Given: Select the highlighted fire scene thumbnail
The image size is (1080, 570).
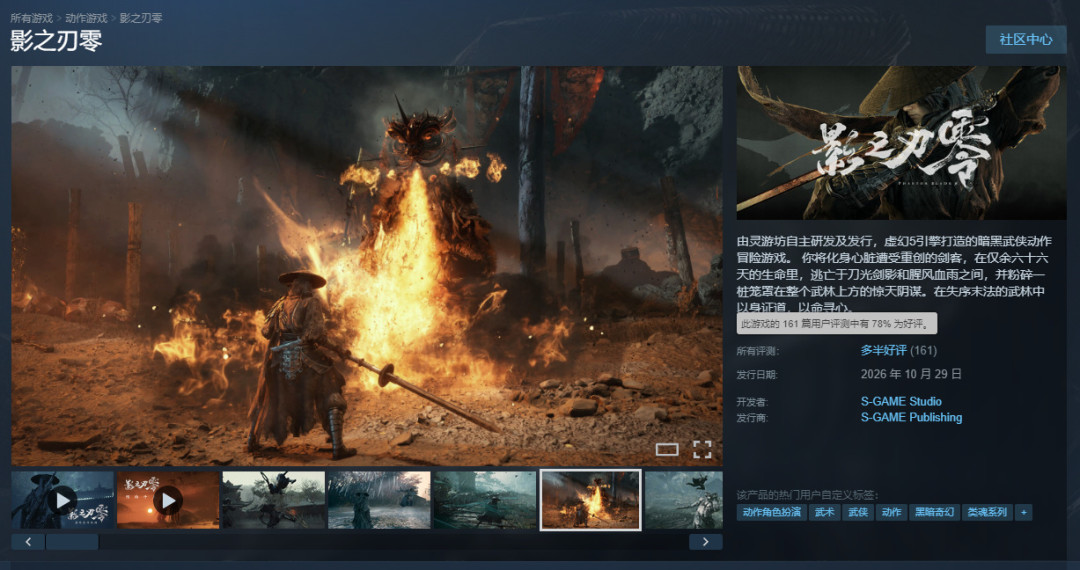Looking at the screenshot, I should pyautogui.click(x=590, y=500).
